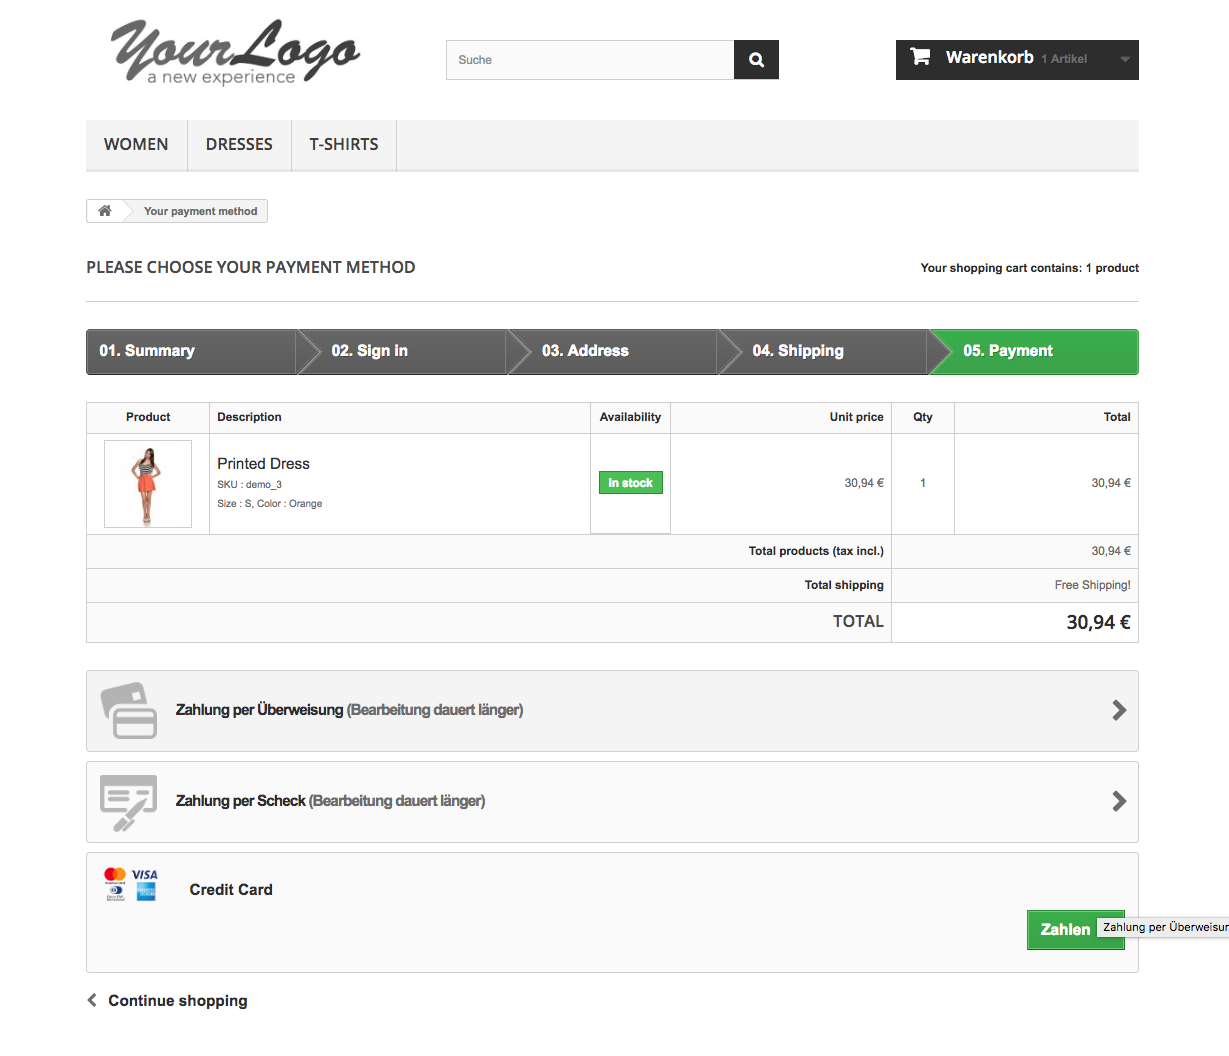Screen dimensions: 1229x1056
Task: Click the home icon in breadcrumb
Action: pyautogui.click(x=105, y=211)
